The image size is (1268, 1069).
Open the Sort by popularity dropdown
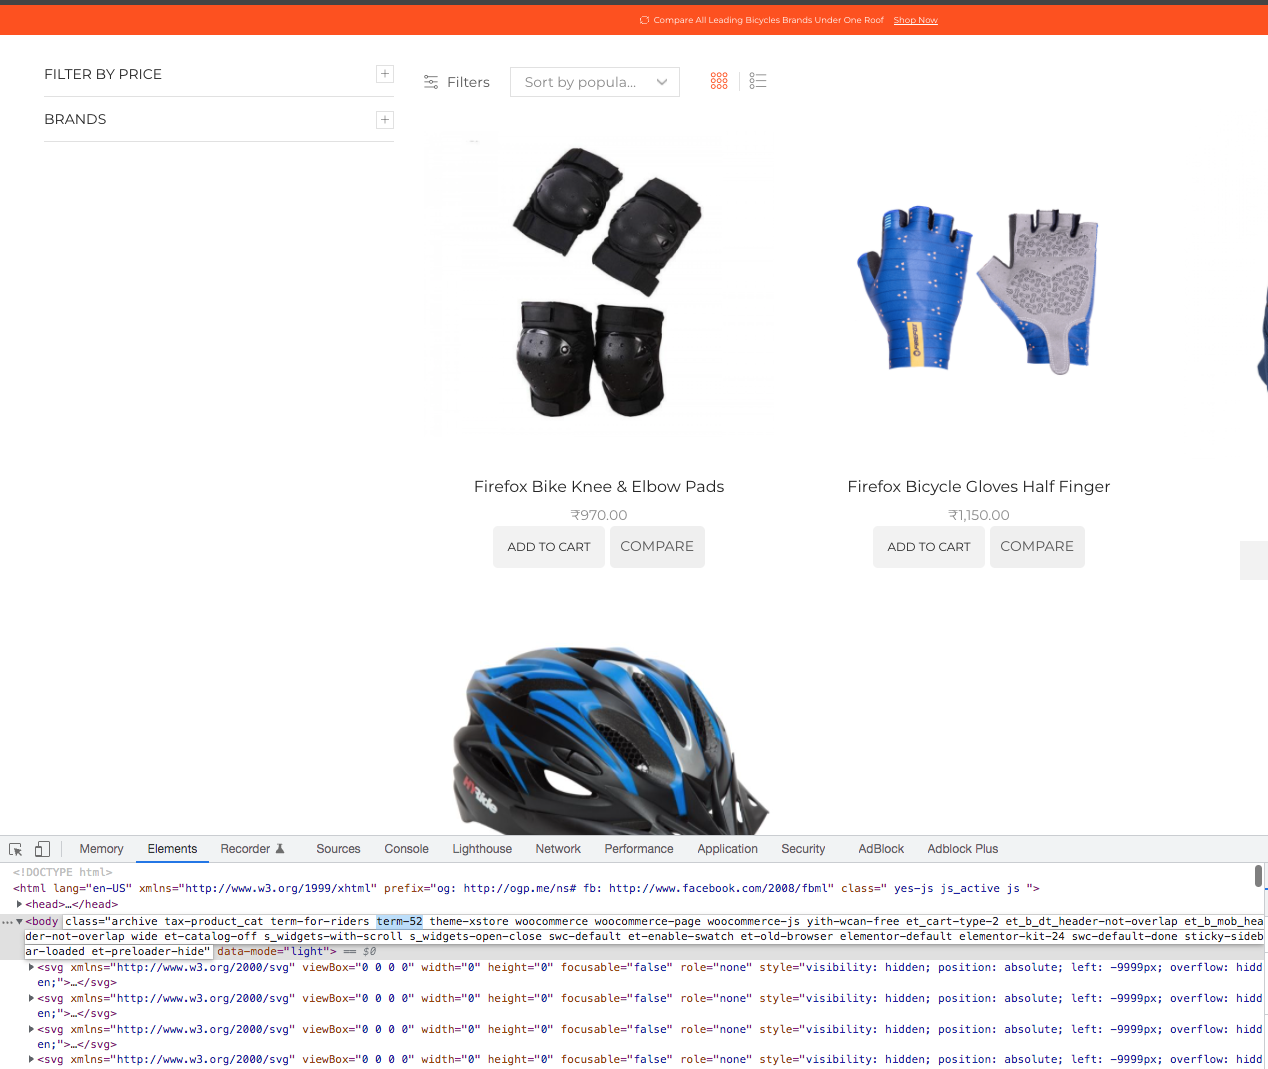point(595,82)
